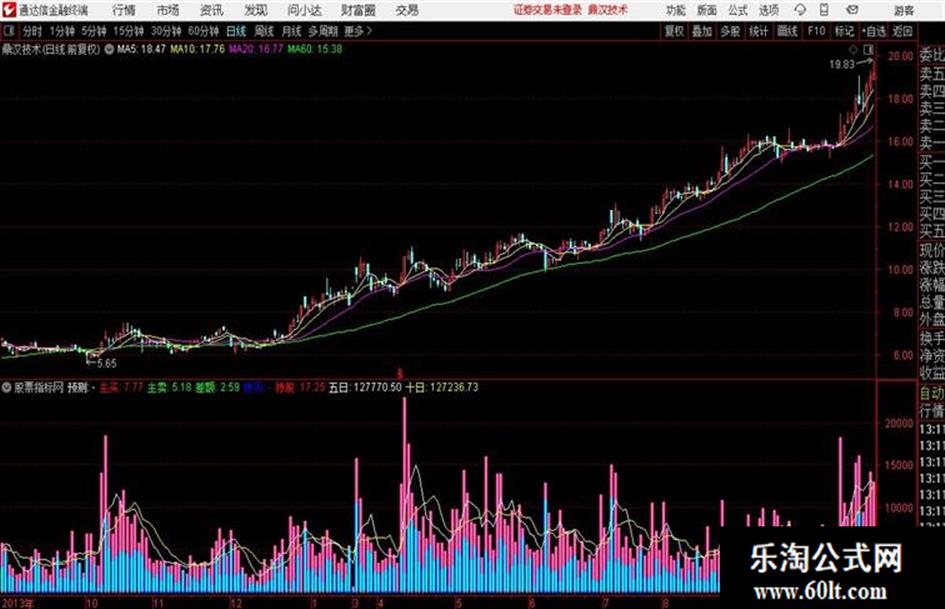Toggle the side panel icon at chart corner
The width and height of the screenshot is (945, 609).
coord(868,49)
